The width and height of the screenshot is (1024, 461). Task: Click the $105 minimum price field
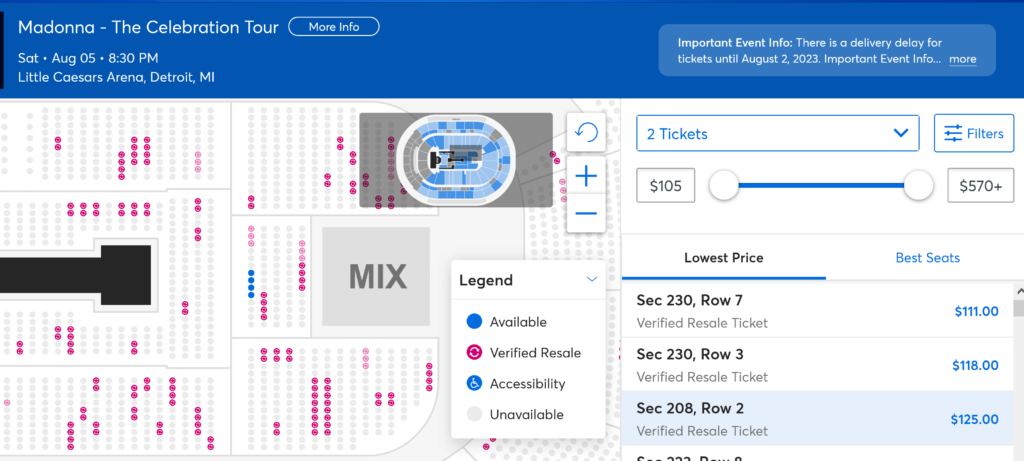pyautogui.click(x=665, y=186)
